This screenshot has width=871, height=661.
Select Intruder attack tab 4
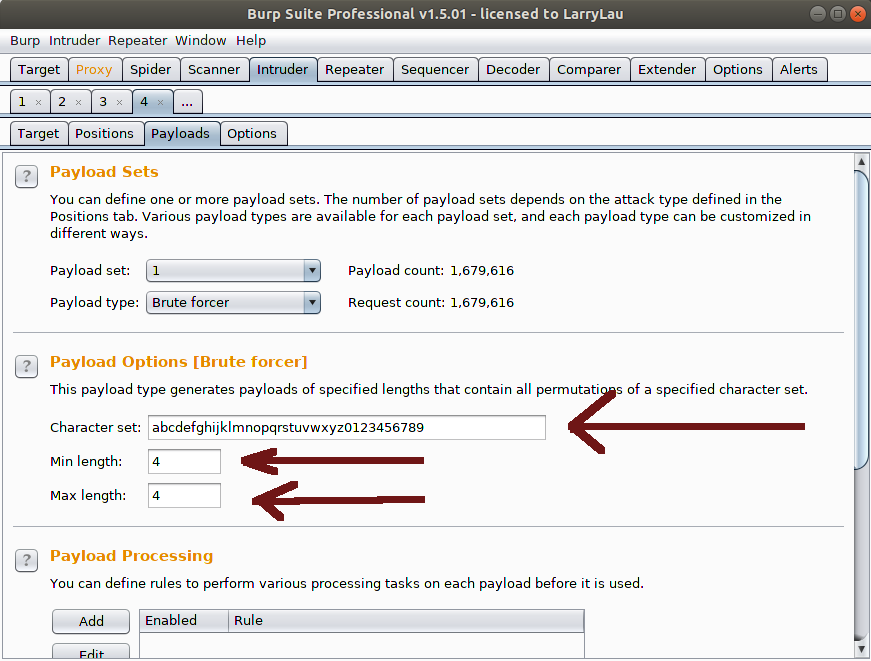144,102
